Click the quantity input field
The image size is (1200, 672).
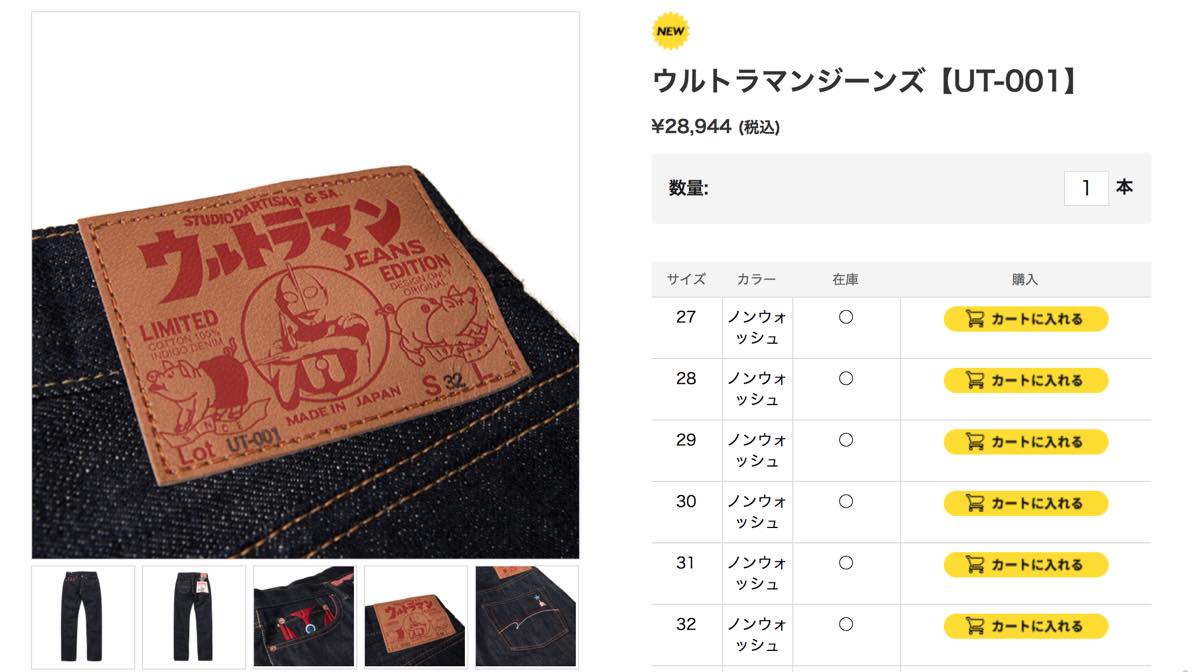1086,188
